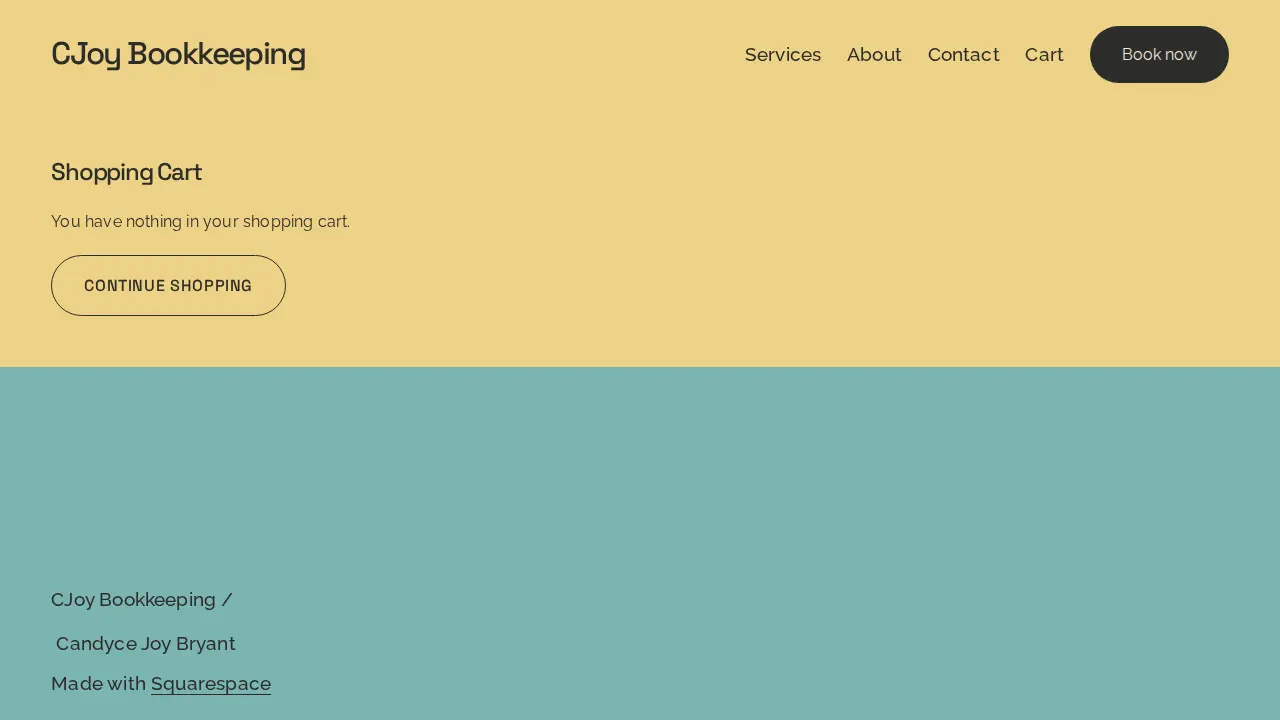Open the CJoy Bookkeeping site title
Screen dimensions: 1280x720
[178, 54]
